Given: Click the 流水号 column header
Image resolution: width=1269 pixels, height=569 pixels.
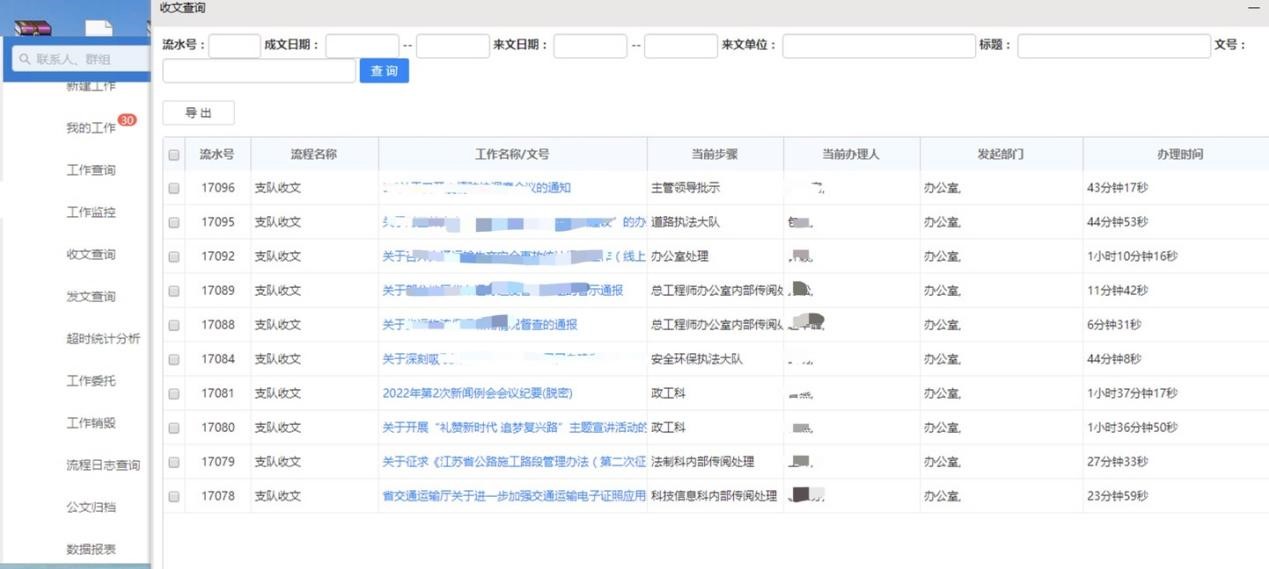Looking at the screenshot, I should coord(217,154).
